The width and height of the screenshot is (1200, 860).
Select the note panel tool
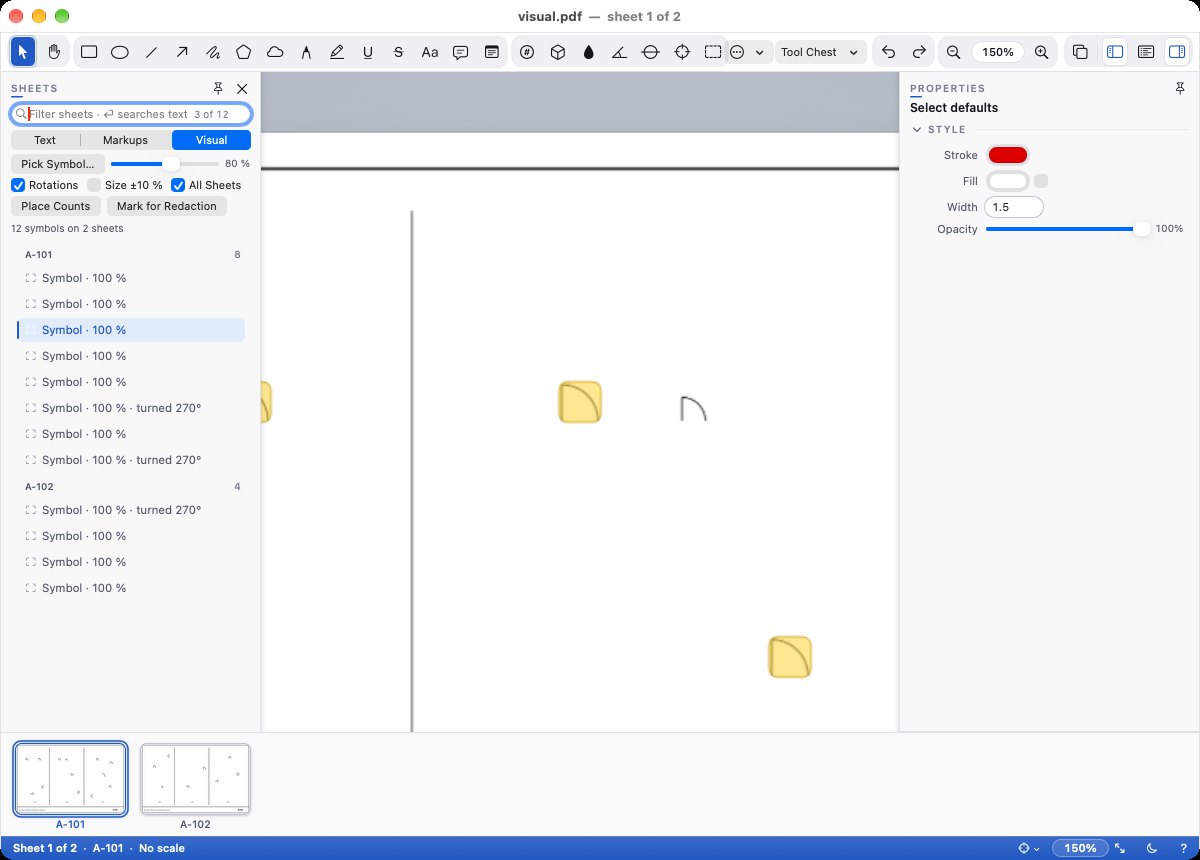click(x=492, y=52)
